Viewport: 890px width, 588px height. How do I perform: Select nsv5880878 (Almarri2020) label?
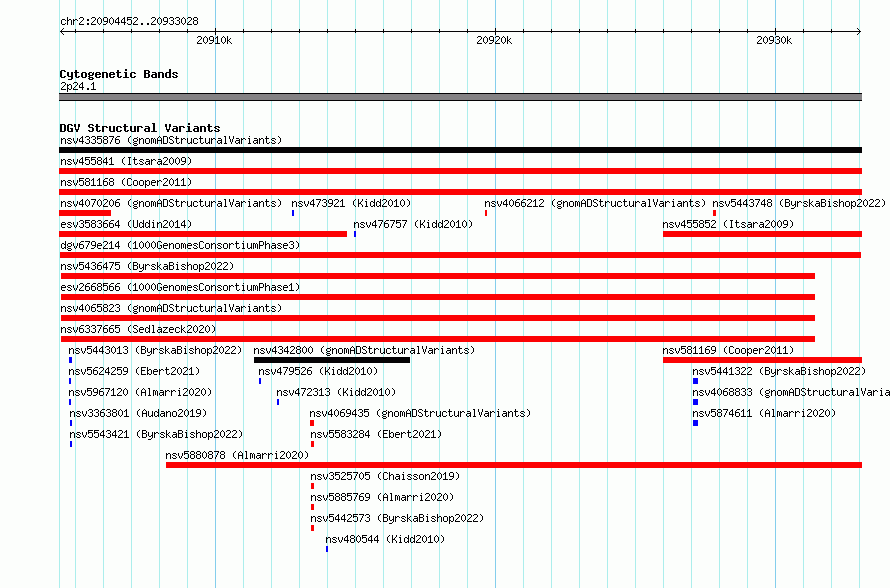pyautogui.click(x=237, y=455)
